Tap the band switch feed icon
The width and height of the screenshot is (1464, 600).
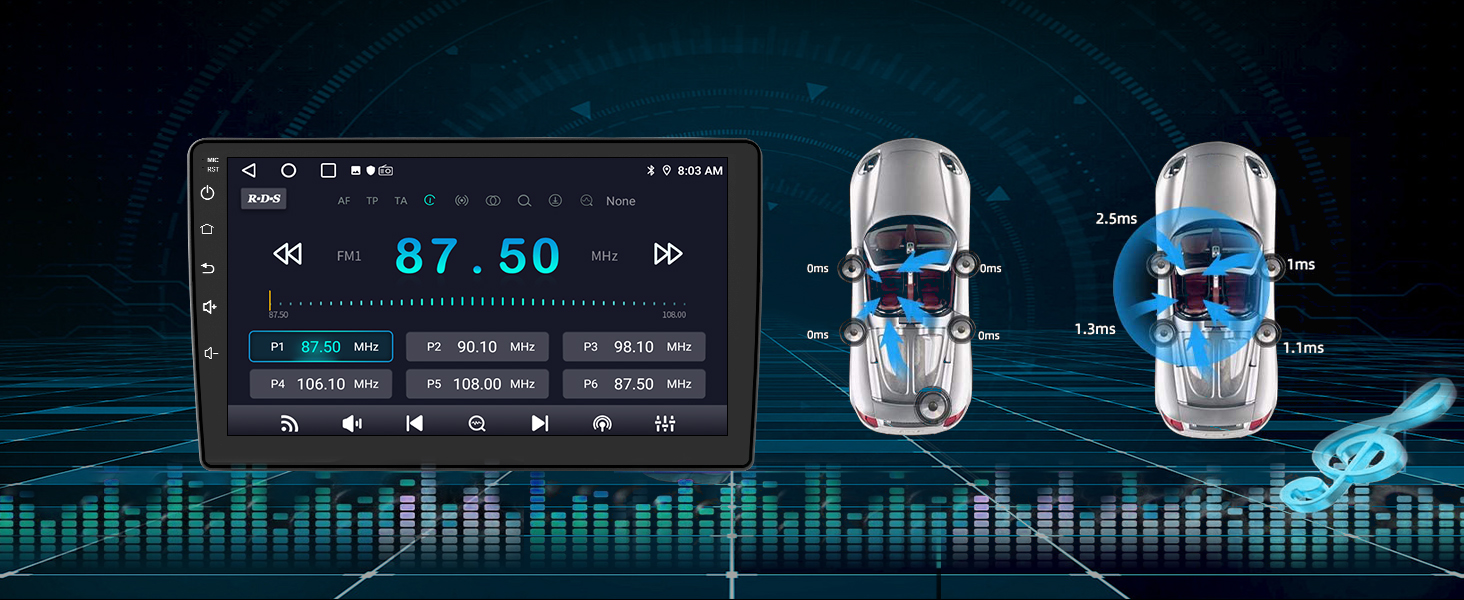coord(289,423)
